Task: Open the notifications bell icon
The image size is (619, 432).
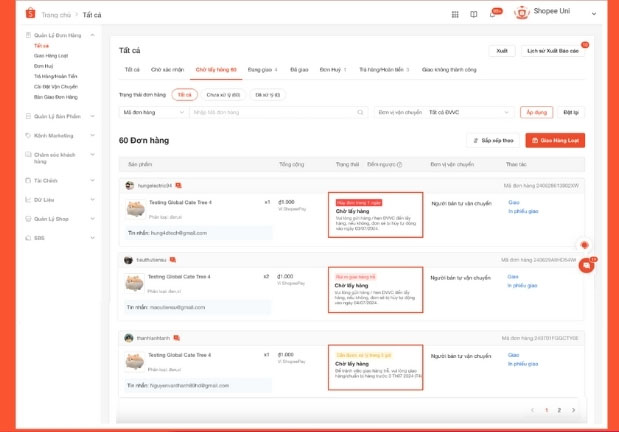Action: (493, 14)
